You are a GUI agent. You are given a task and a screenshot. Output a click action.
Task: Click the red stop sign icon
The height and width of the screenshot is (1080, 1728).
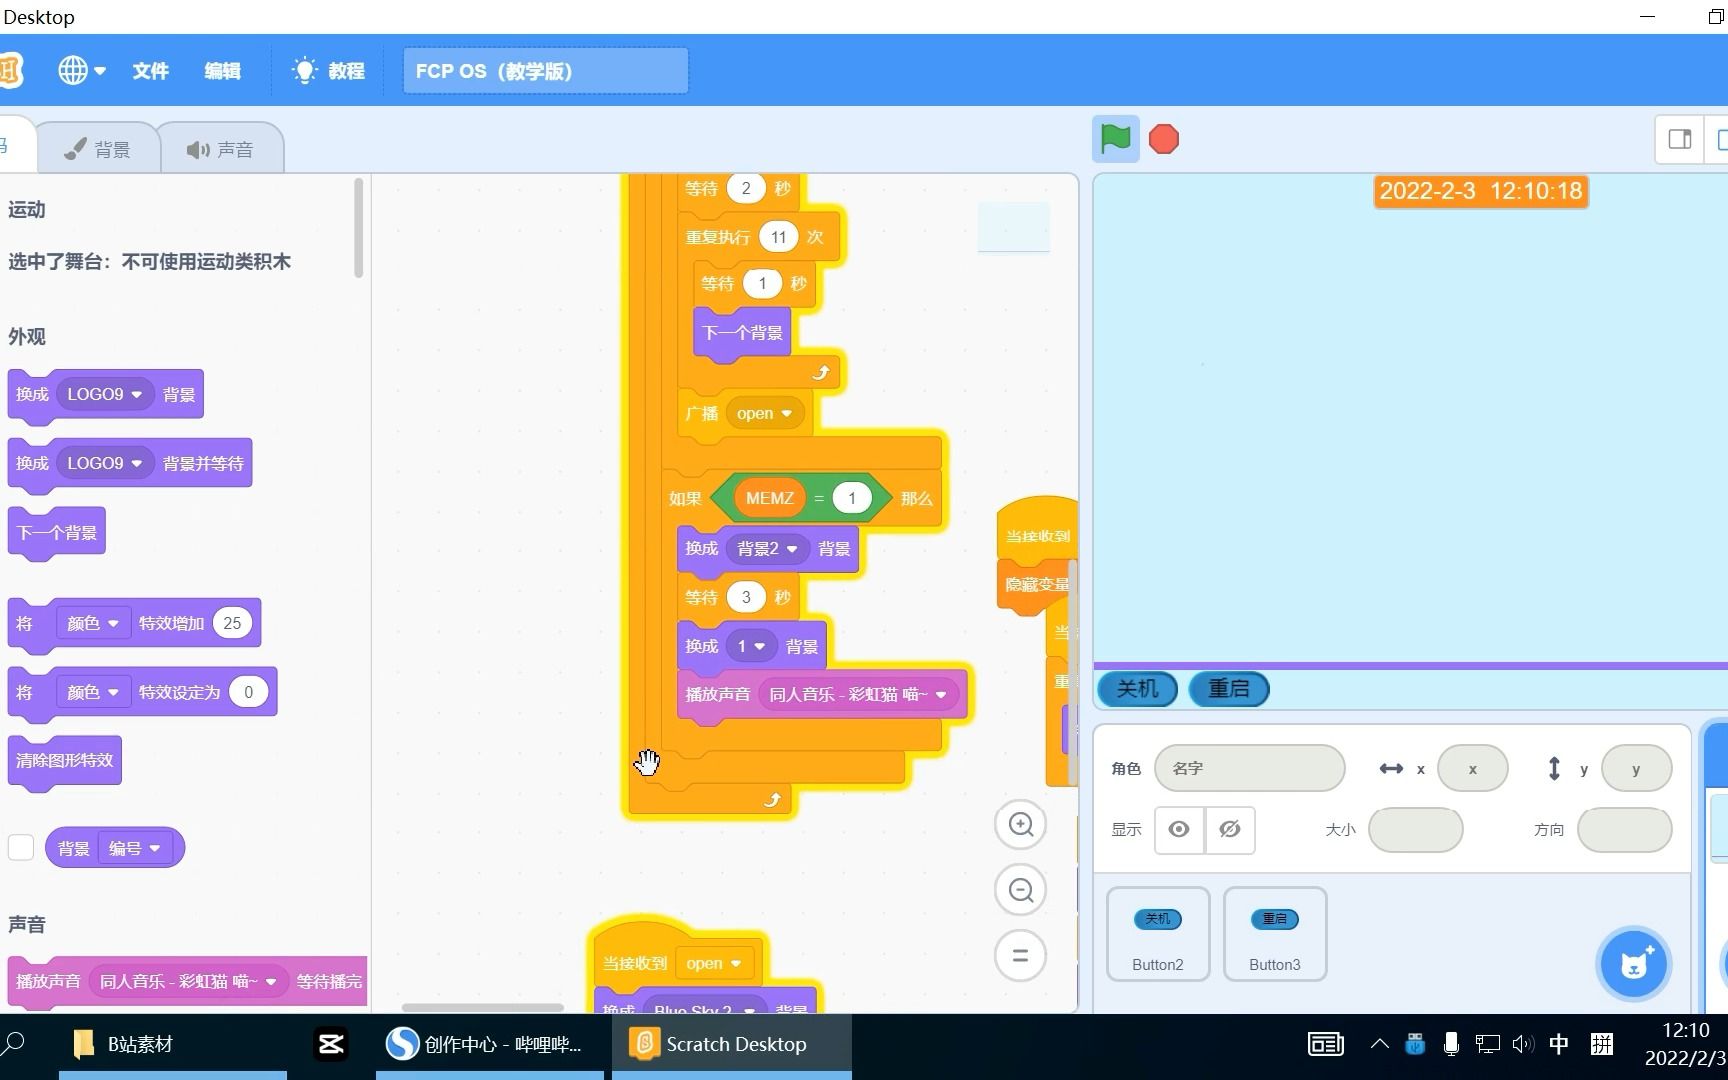pos(1162,139)
